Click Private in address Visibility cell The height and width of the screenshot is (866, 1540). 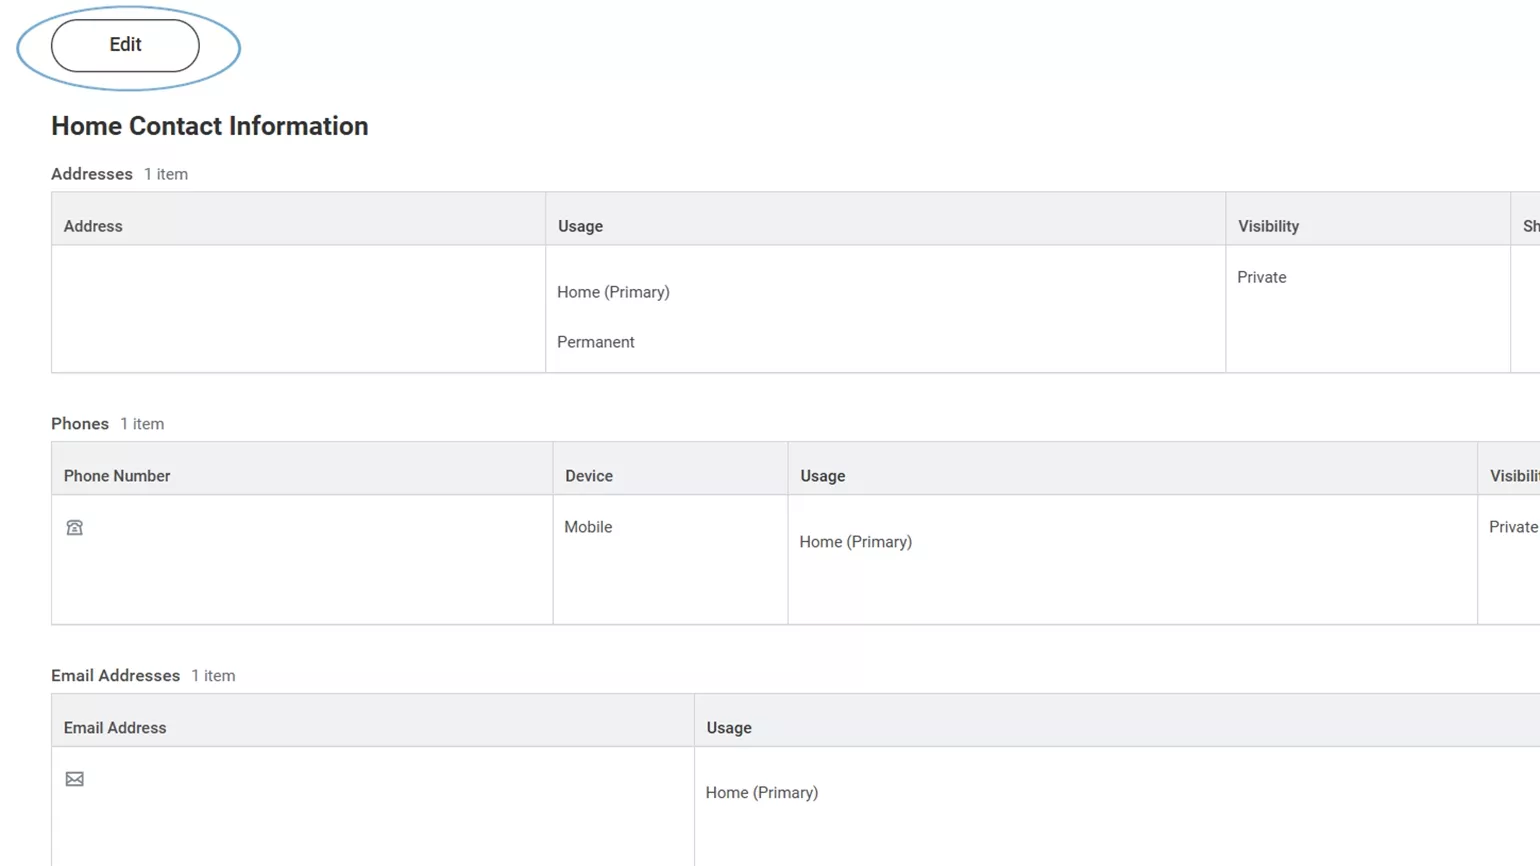pyautogui.click(x=1262, y=277)
